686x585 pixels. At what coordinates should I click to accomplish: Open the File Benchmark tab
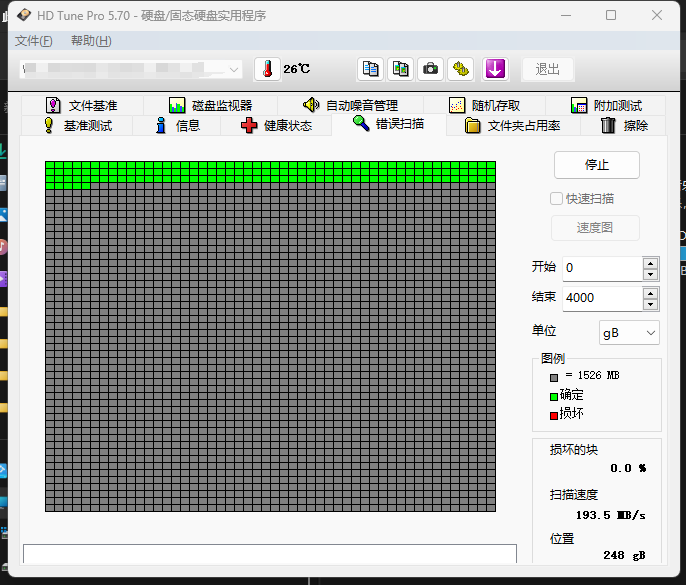(x=82, y=105)
